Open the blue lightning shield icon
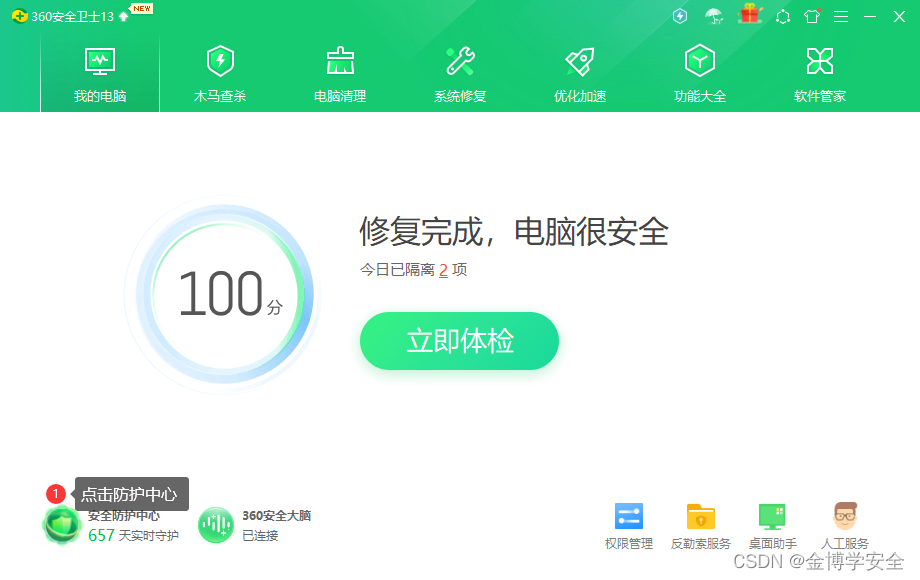This screenshot has height=580, width=920. click(x=679, y=16)
